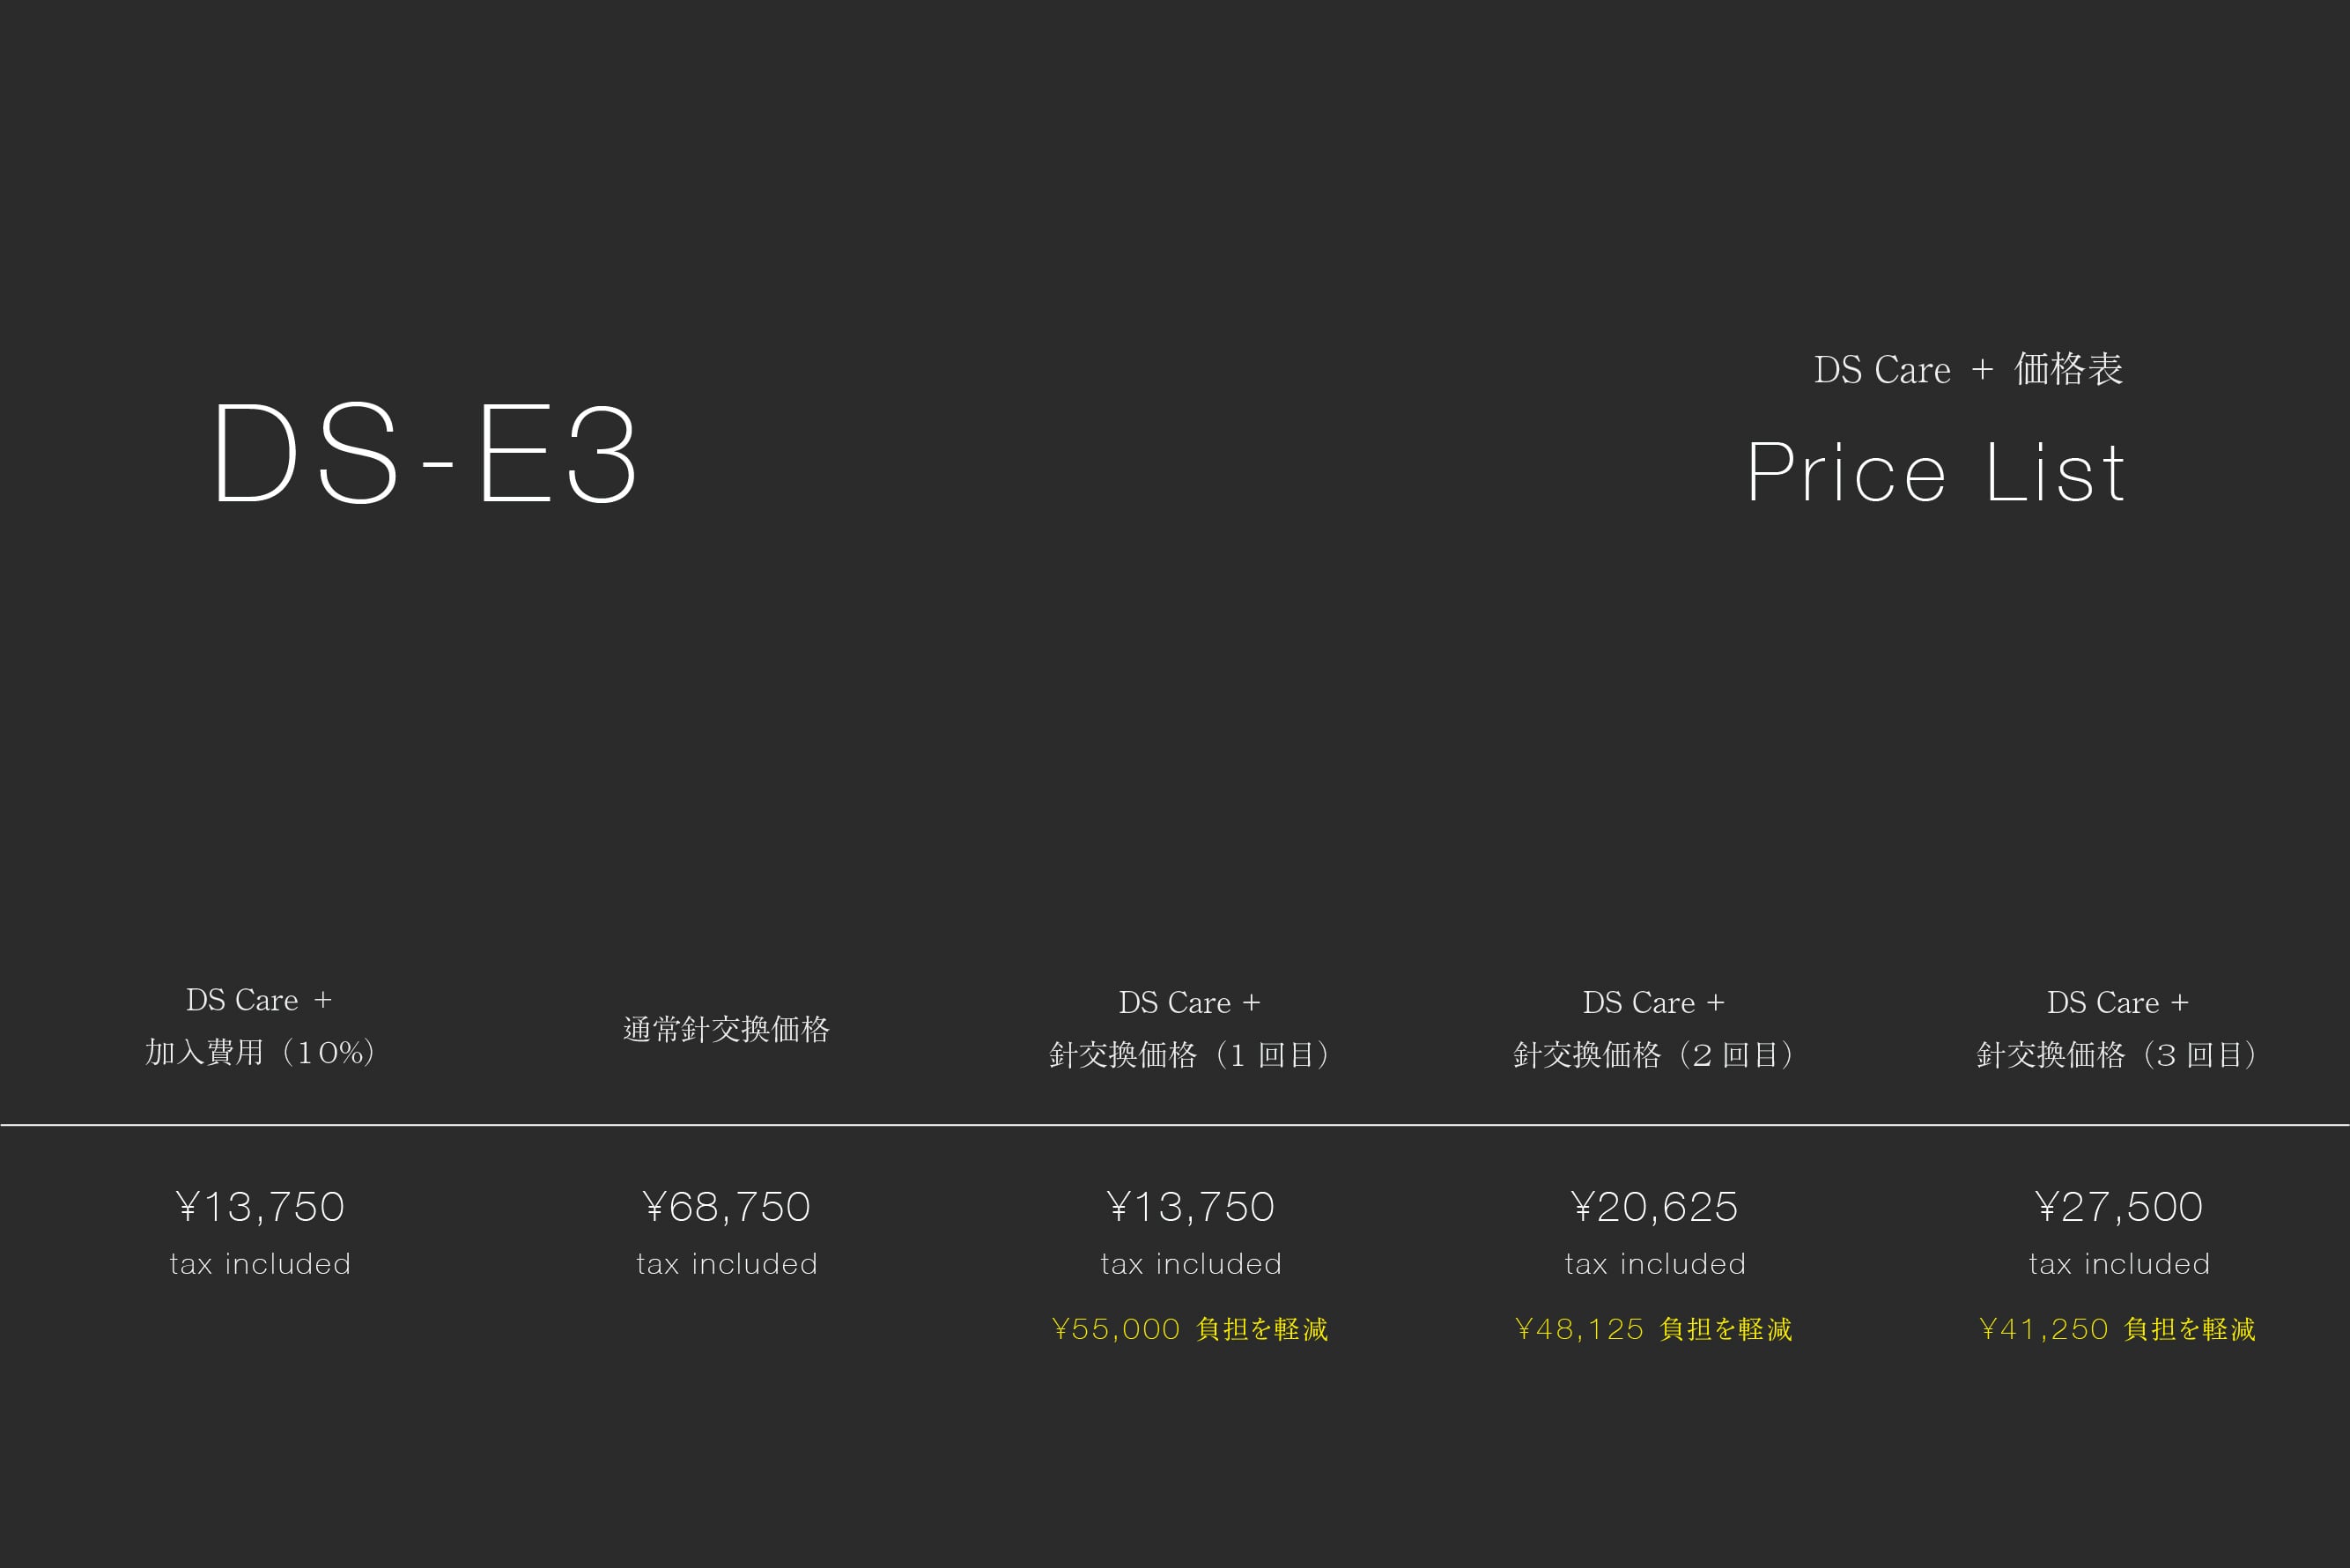Click tax included under ¥20,625
The image size is (2350, 1568).
pos(1655,1264)
